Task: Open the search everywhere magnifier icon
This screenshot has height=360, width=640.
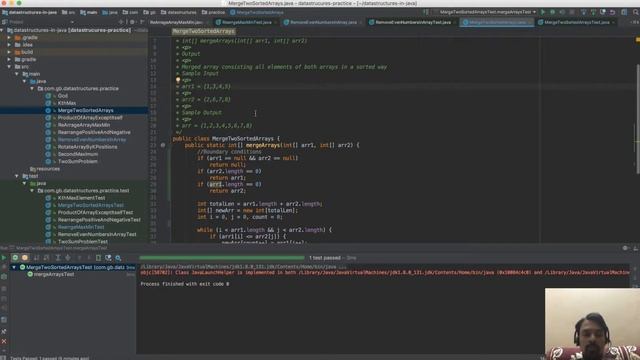Action: point(636,12)
